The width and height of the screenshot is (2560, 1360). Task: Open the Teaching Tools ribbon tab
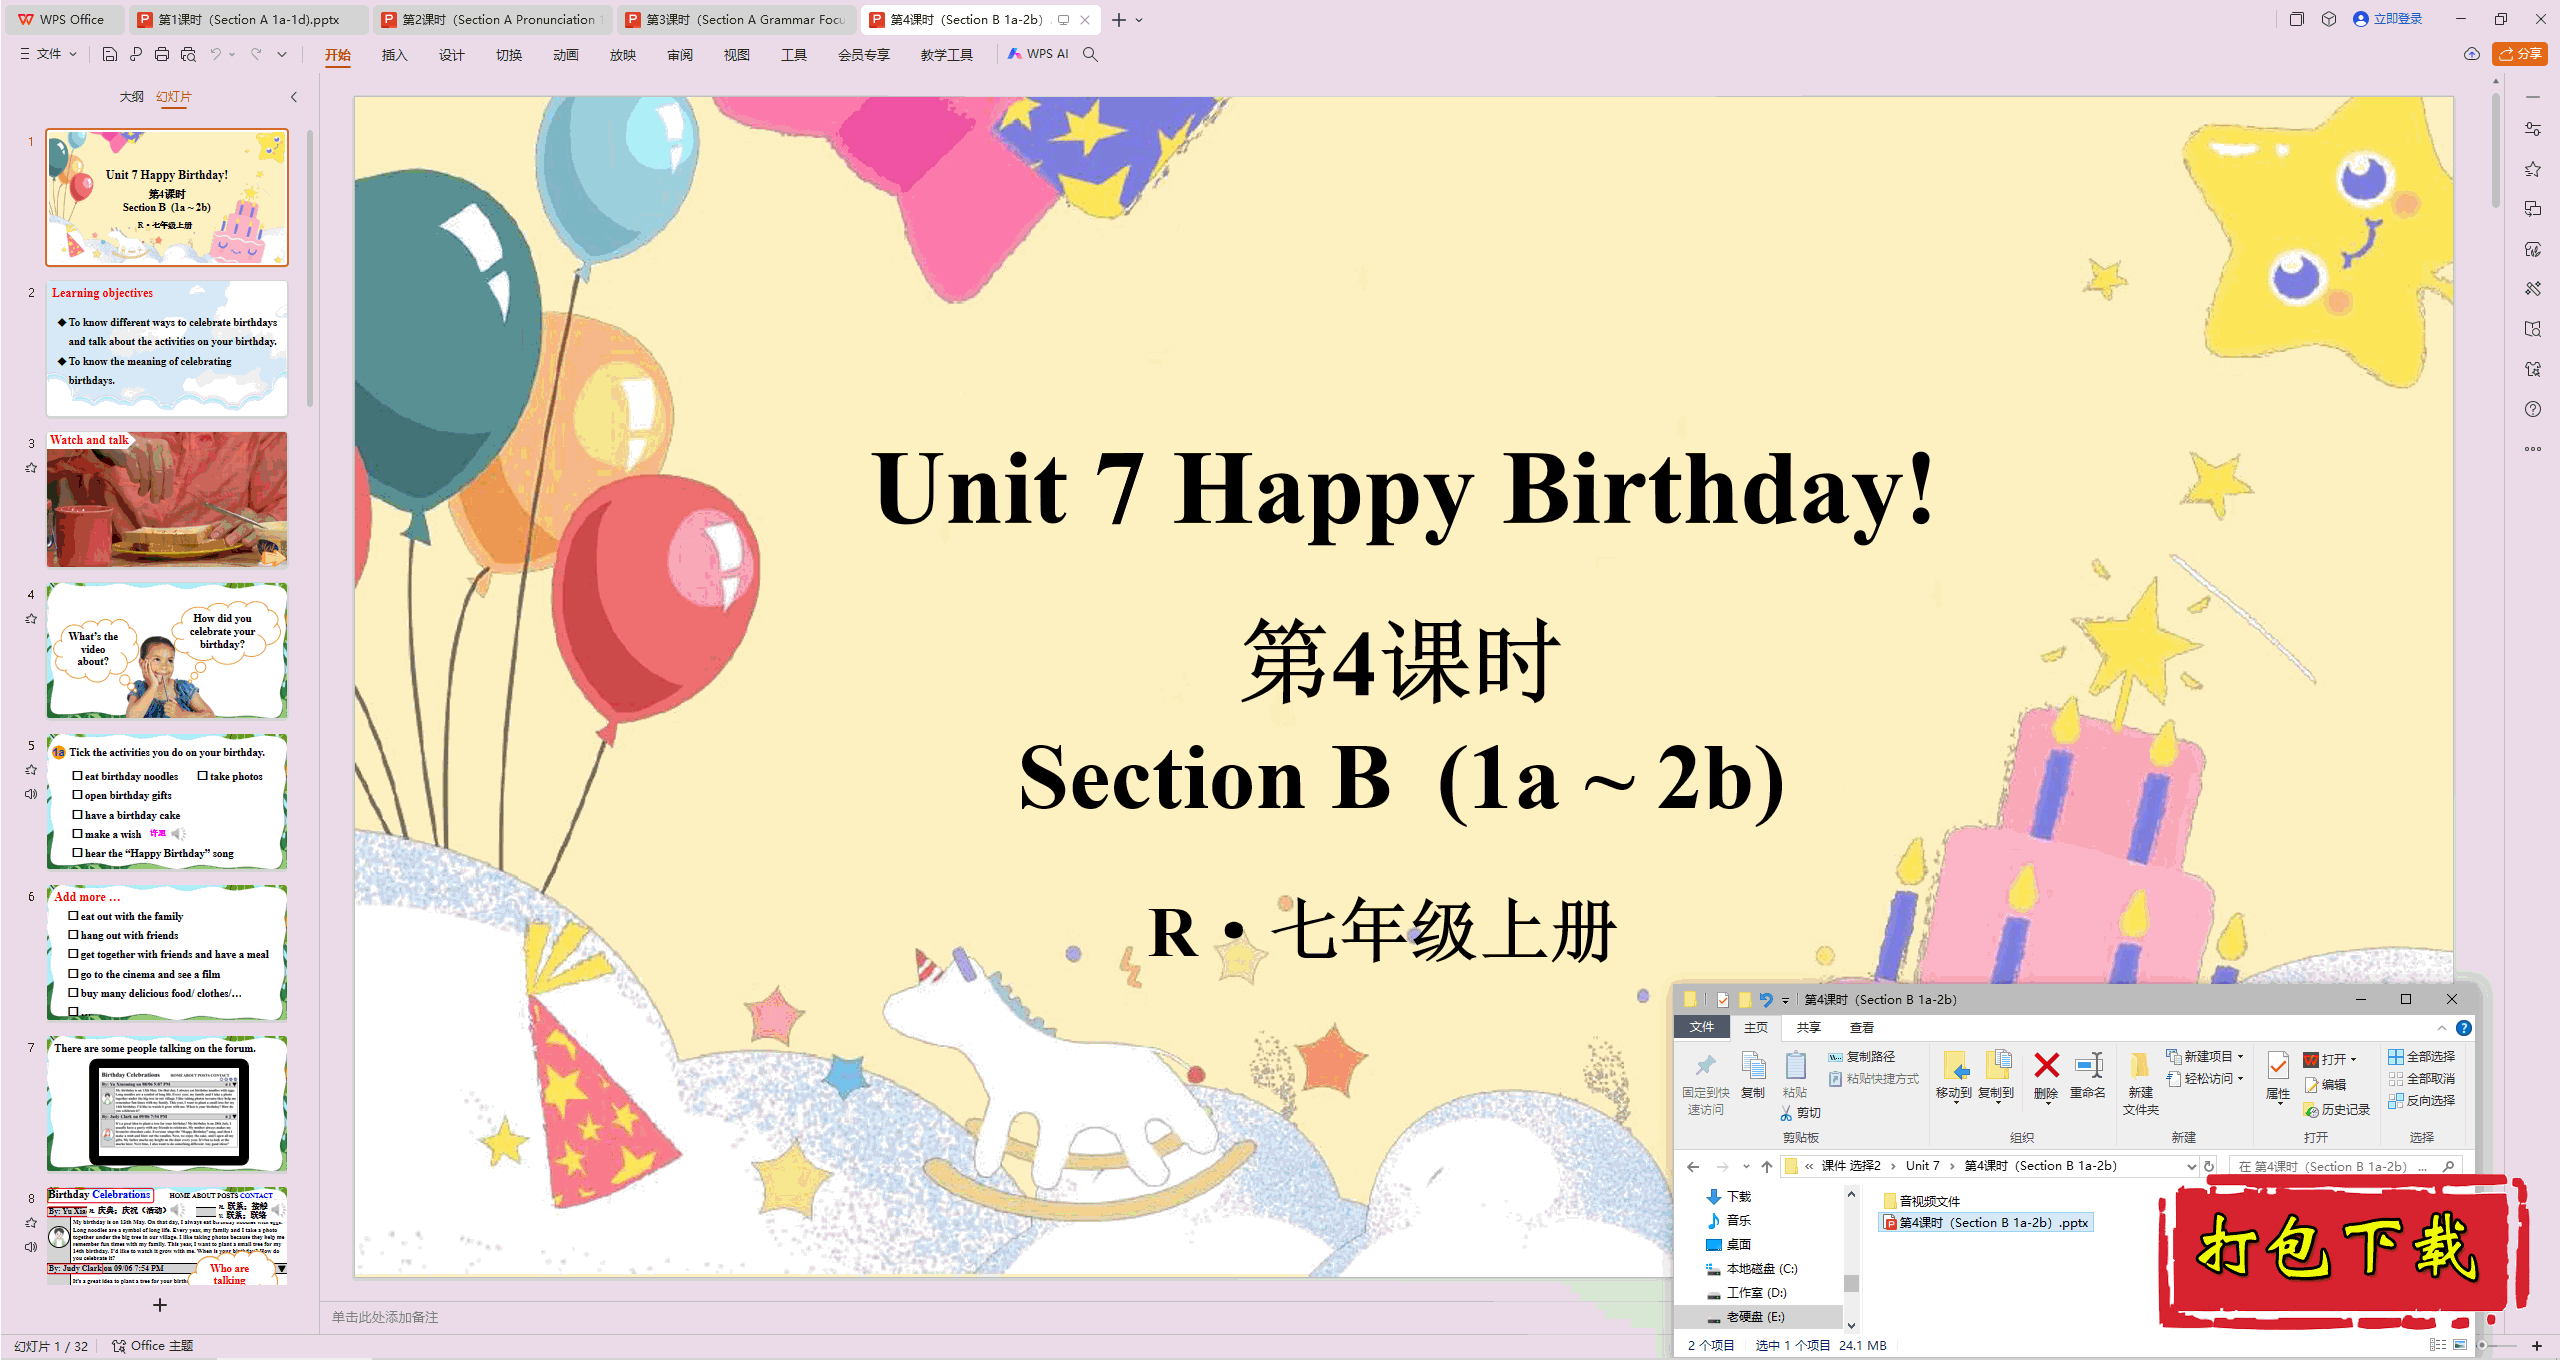point(947,54)
